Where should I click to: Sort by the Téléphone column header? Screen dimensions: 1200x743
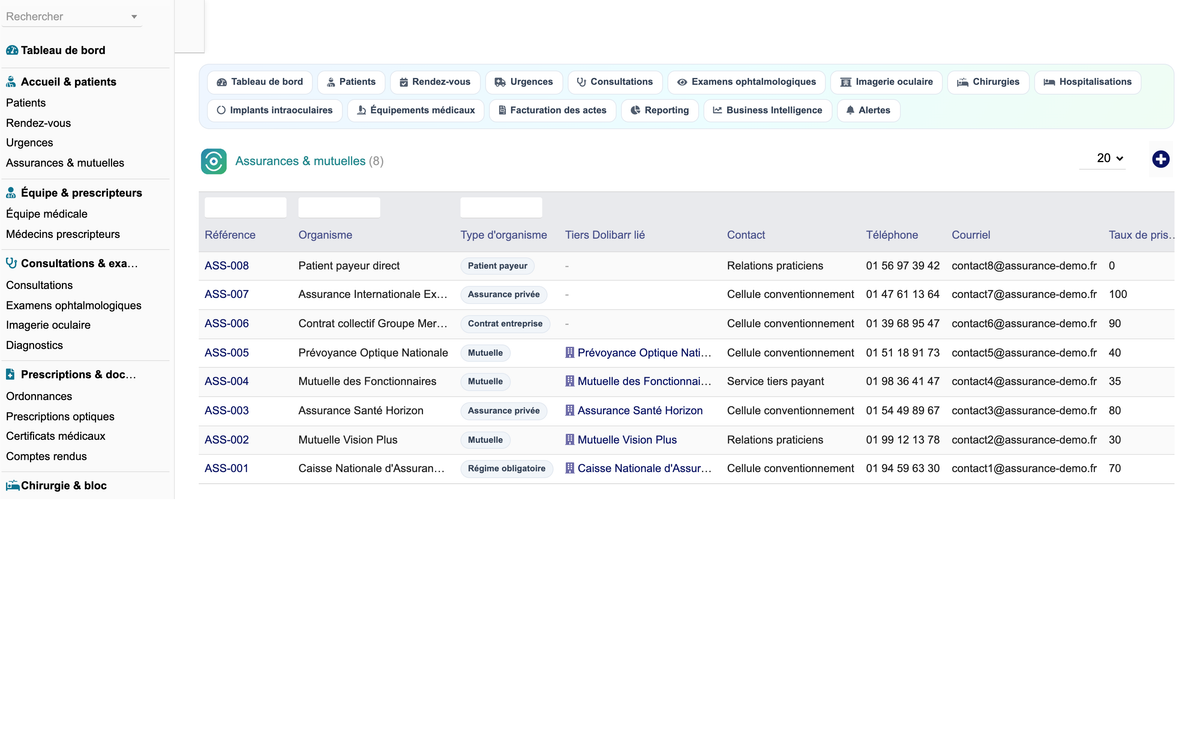[x=892, y=235]
